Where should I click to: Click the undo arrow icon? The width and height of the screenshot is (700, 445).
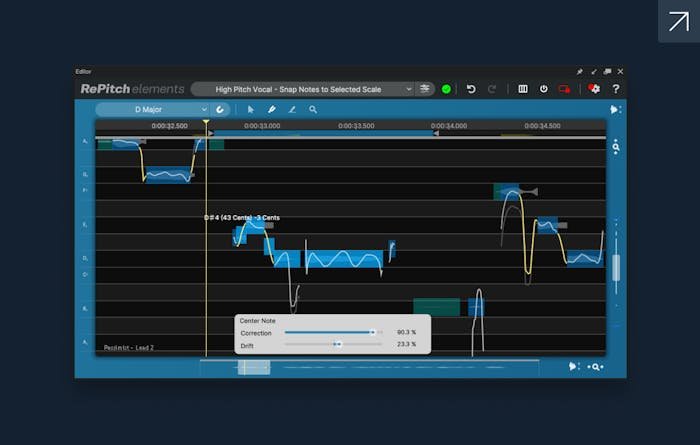coord(471,89)
